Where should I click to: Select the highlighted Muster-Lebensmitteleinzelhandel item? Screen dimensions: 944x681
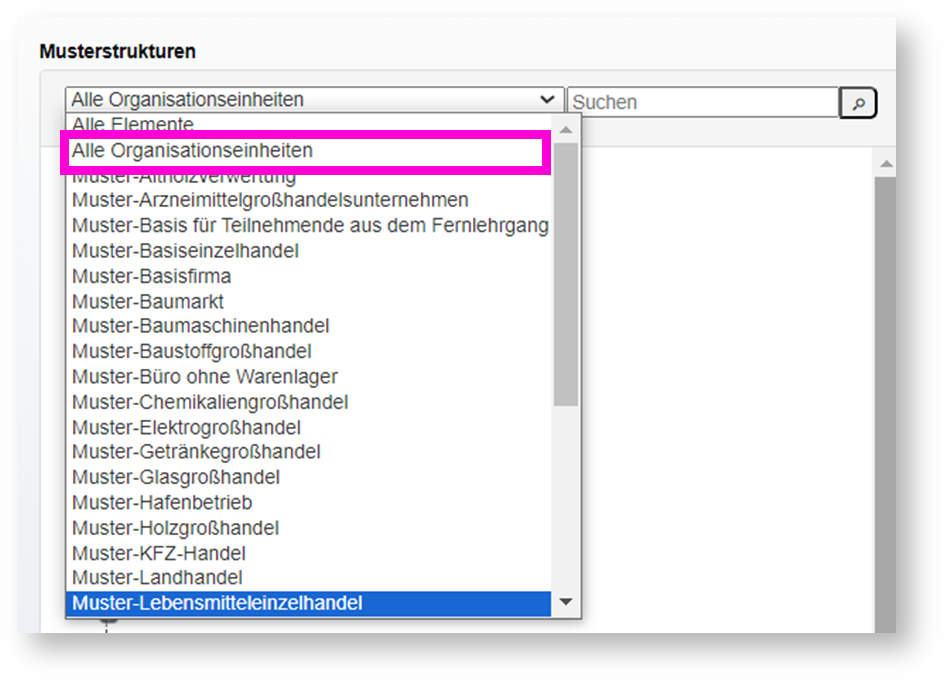(x=217, y=603)
